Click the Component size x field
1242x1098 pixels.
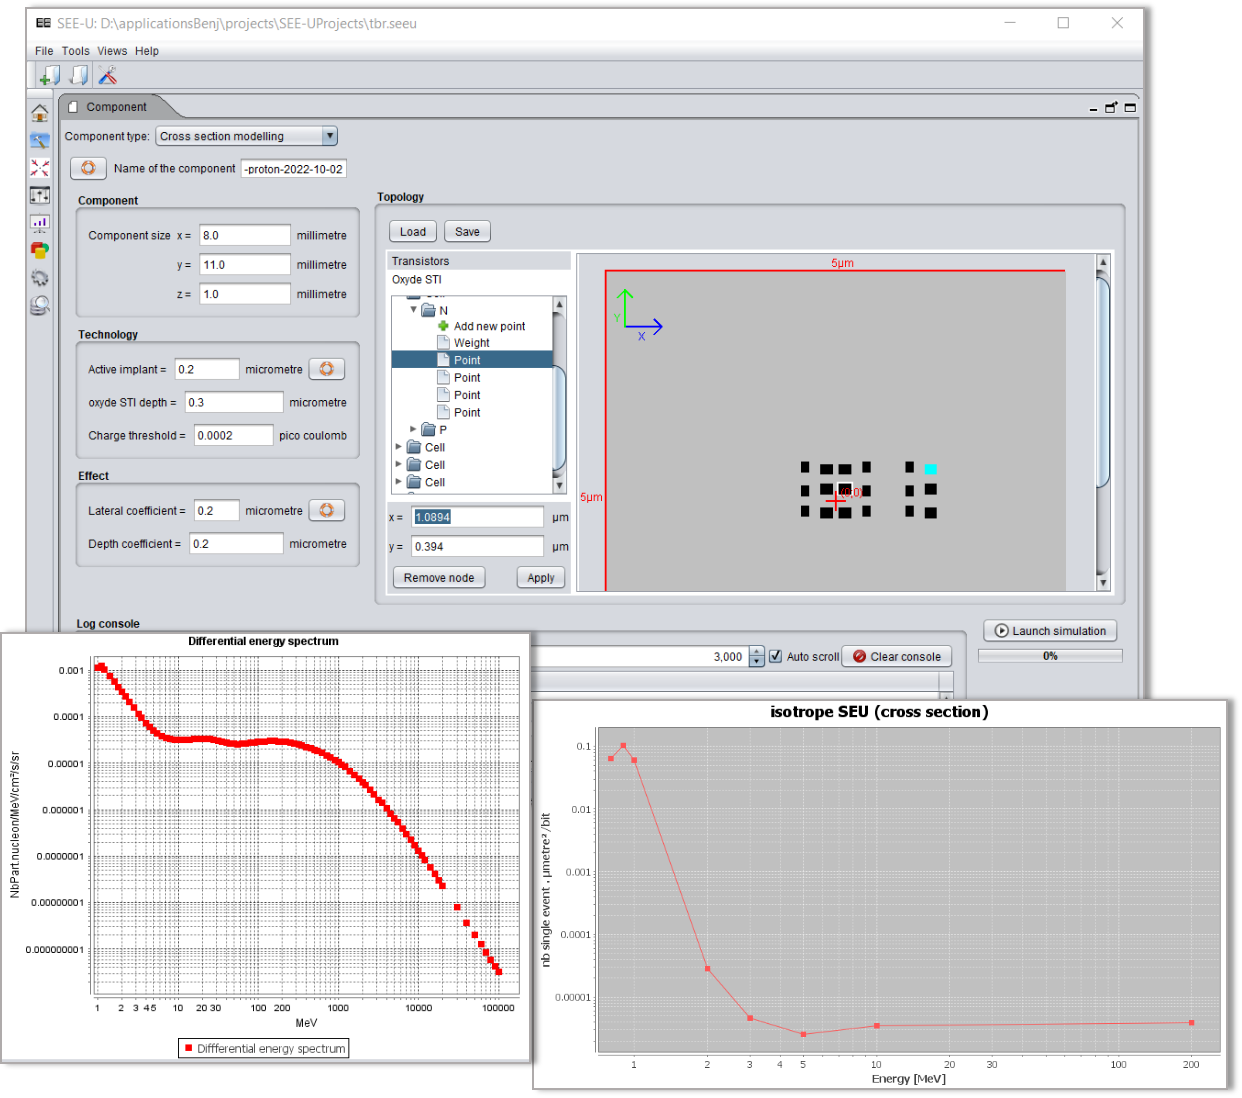click(245, 236)
